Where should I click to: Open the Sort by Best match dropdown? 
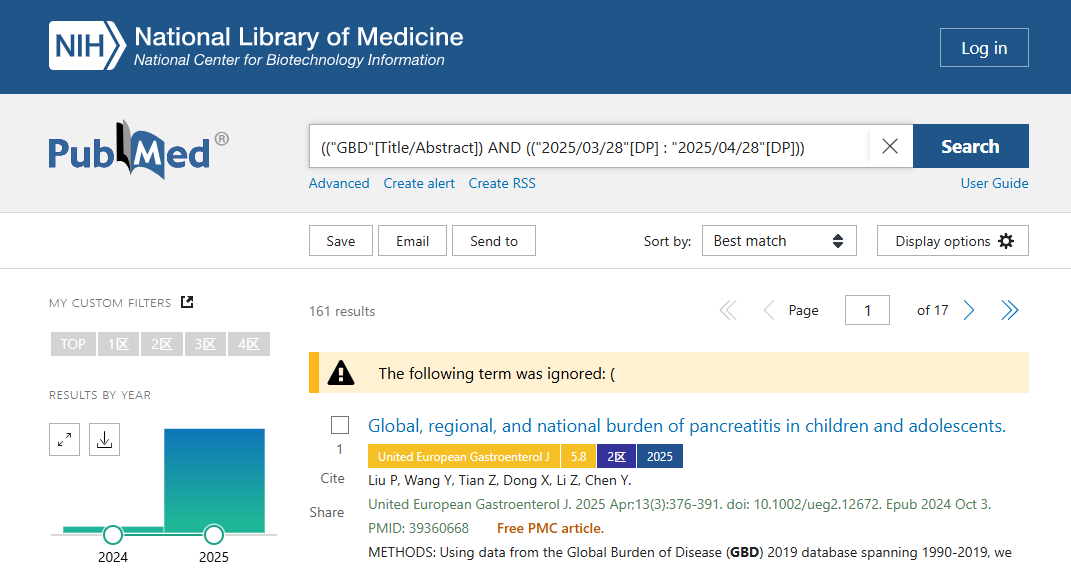pyautogui.click(x=779, y=241)
